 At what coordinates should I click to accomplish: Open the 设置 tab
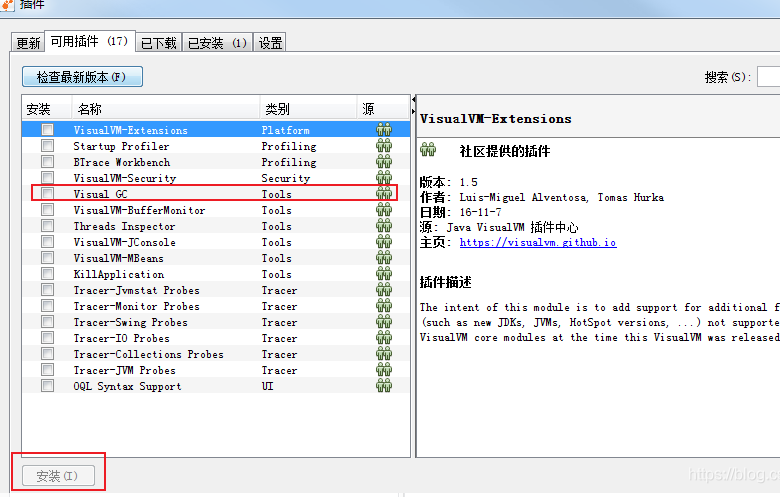(x=270, y=43)
